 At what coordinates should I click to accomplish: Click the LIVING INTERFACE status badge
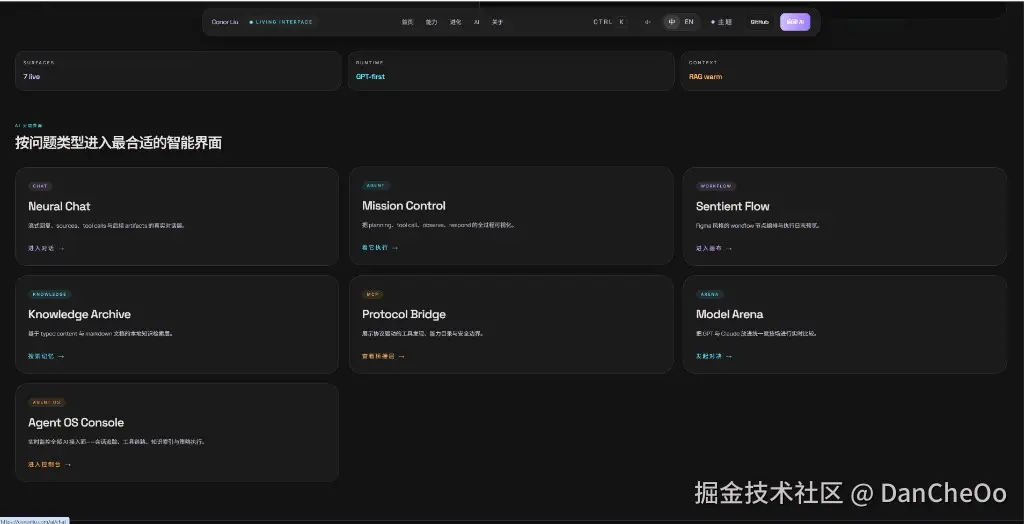click(x=281, y=22)
